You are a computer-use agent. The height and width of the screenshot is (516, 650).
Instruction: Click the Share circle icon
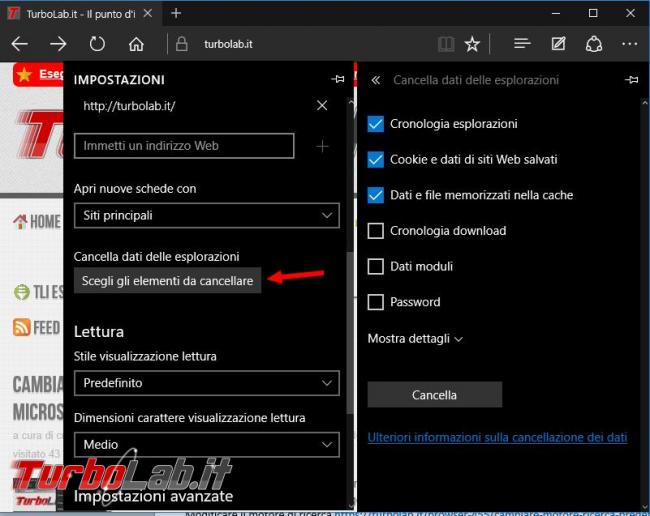594,44
